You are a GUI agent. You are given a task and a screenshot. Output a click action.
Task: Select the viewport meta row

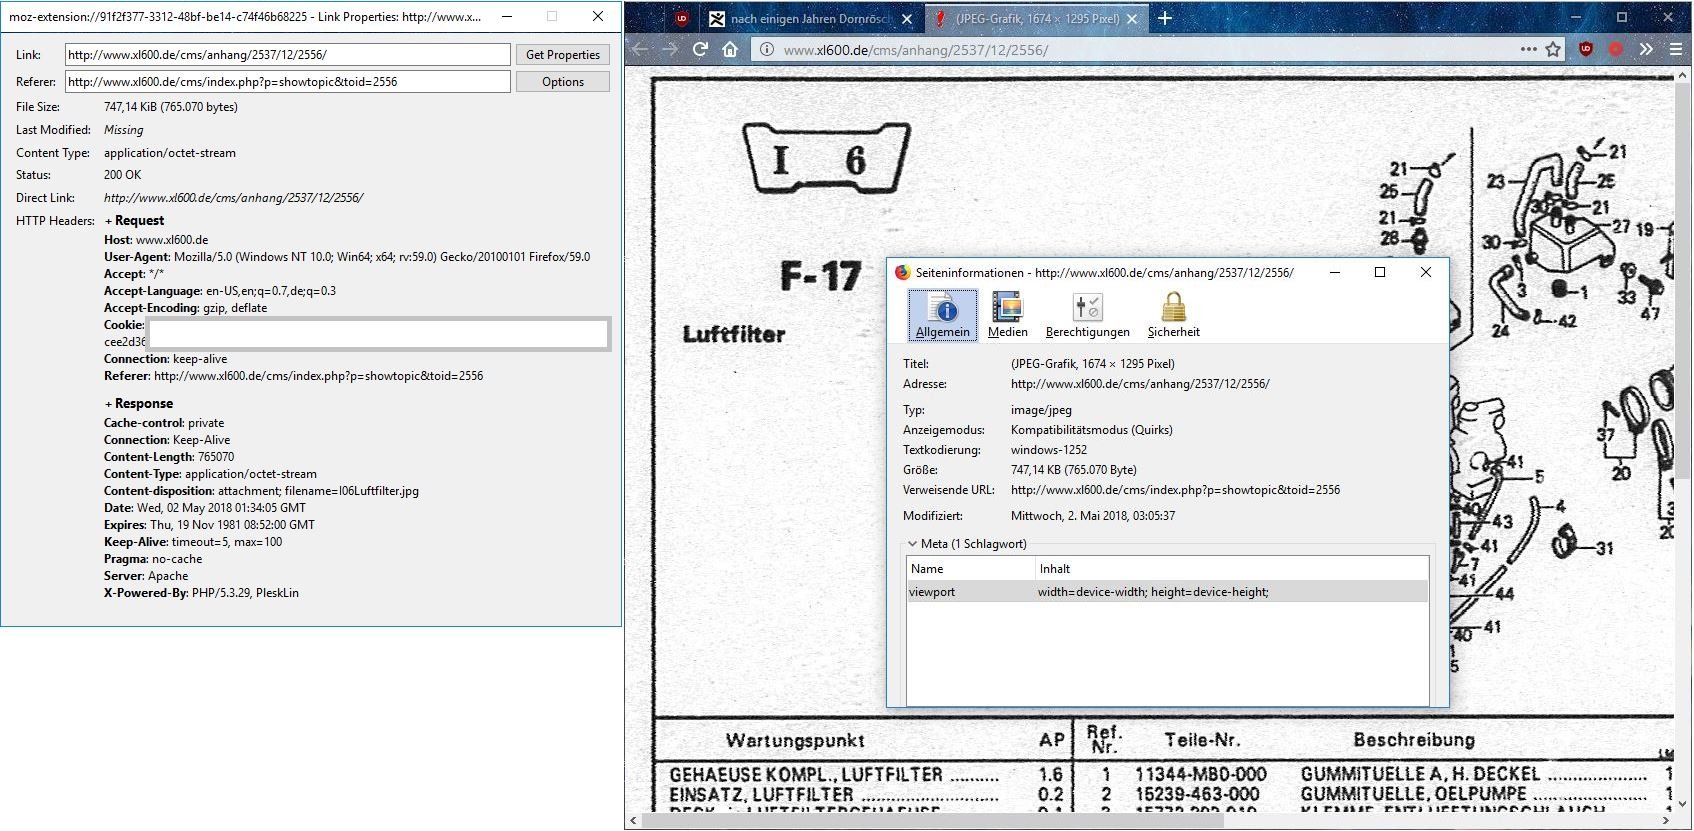[1167, 592]
